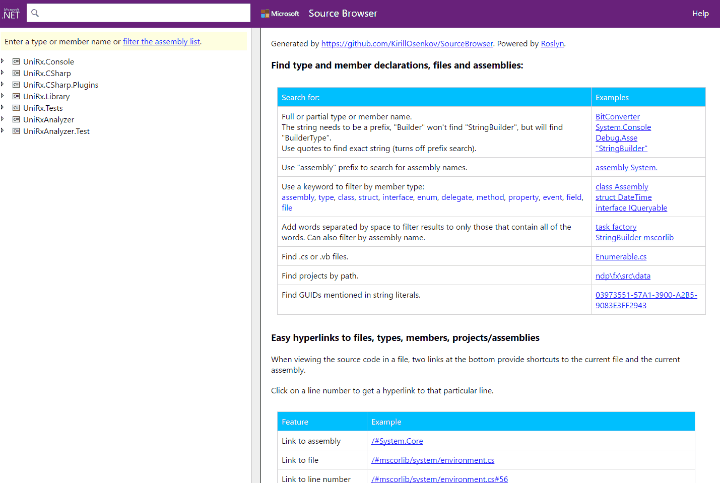The height and width of the screenshot is (483, 720).
Task: Select UniRx.Library assembly label
Action: (x=46, y=96)
